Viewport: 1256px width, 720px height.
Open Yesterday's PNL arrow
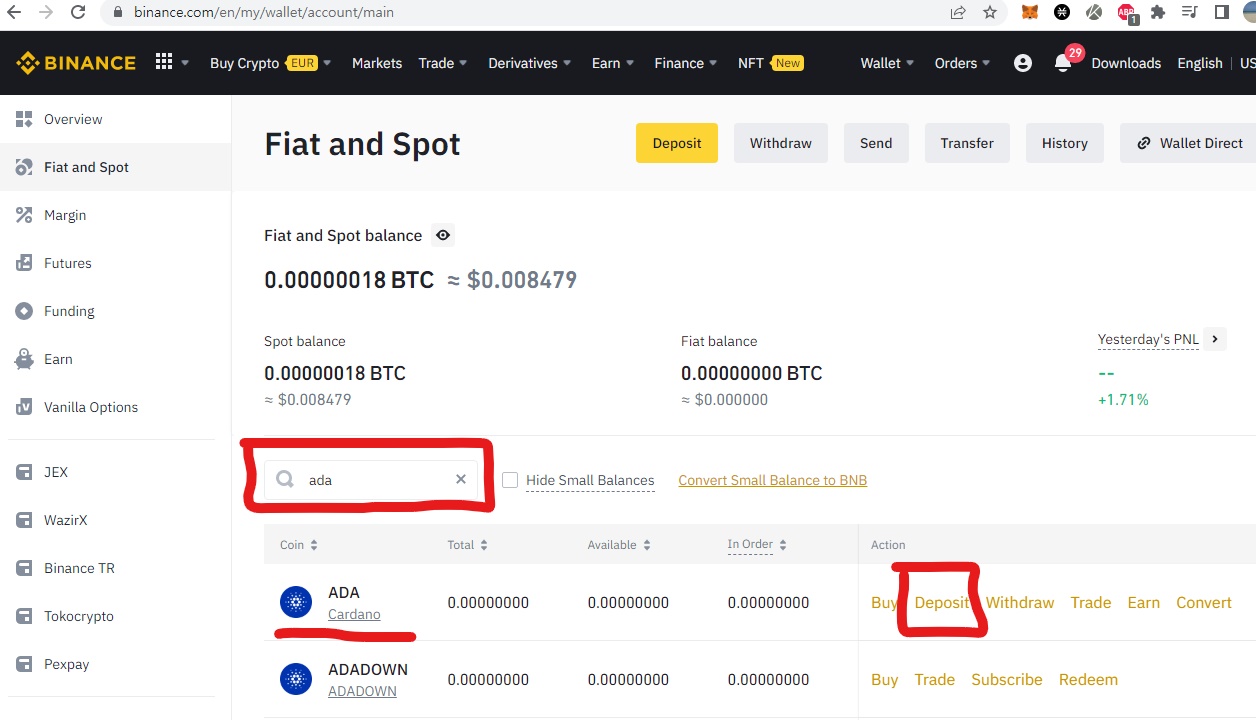click(1215, 339)
